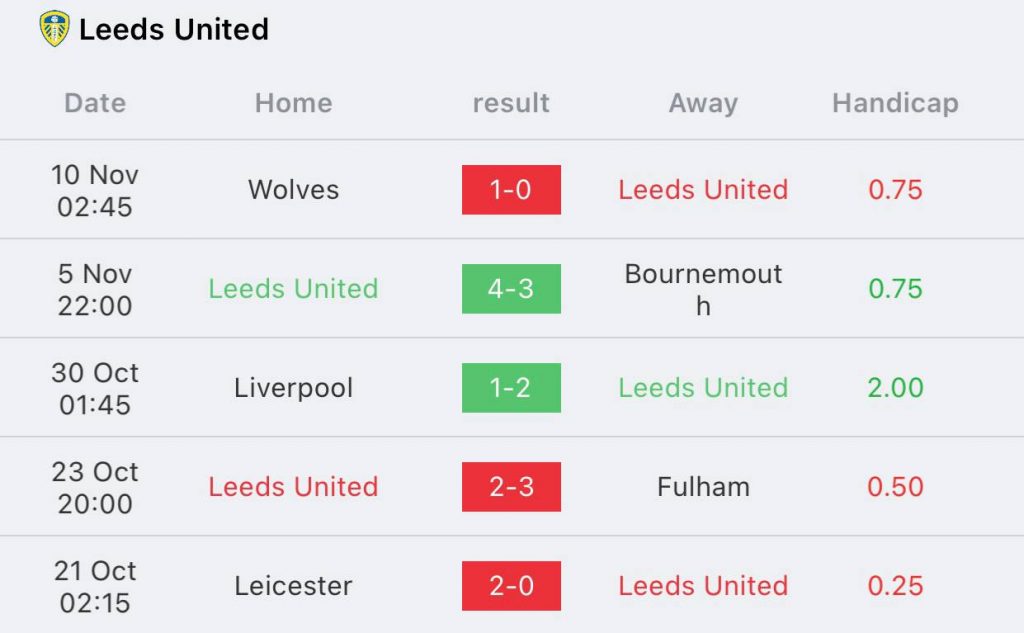Image resolution: width=1024 pixels, height=633 pixels.
Task: Open the green 1-2 Liverpool result badge
Action: tap(511, 387)
